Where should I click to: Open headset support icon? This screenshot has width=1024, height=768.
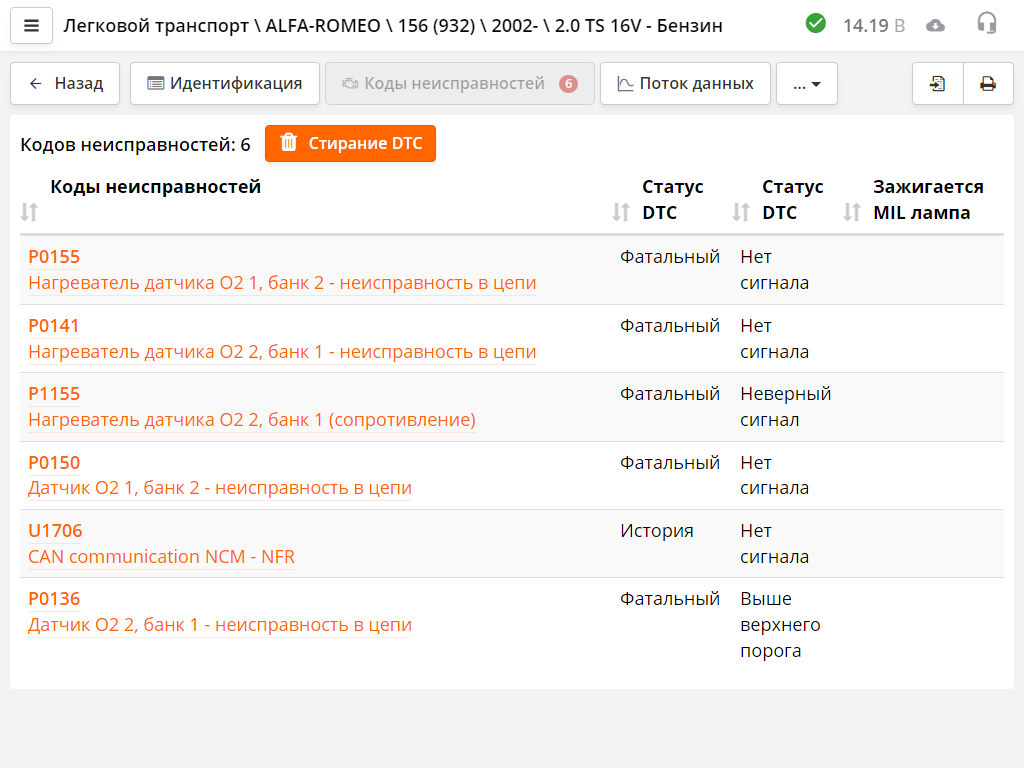coord(987,25)
